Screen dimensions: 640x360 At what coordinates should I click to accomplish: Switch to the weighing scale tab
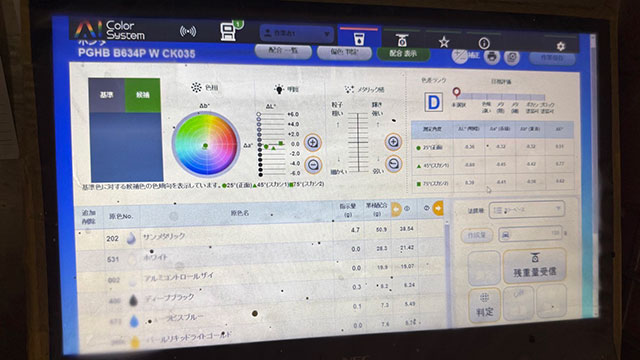(402, 40)
